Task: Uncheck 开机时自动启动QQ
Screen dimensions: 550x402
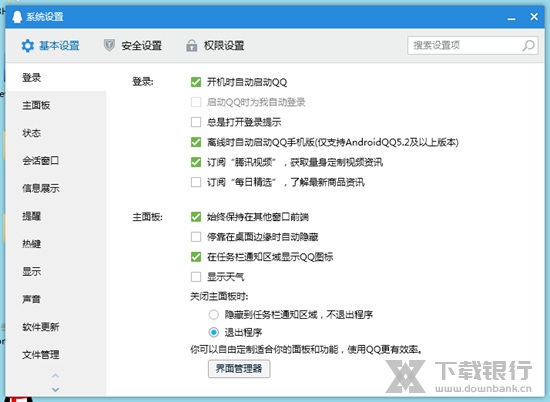Action: tap(196, 82)
